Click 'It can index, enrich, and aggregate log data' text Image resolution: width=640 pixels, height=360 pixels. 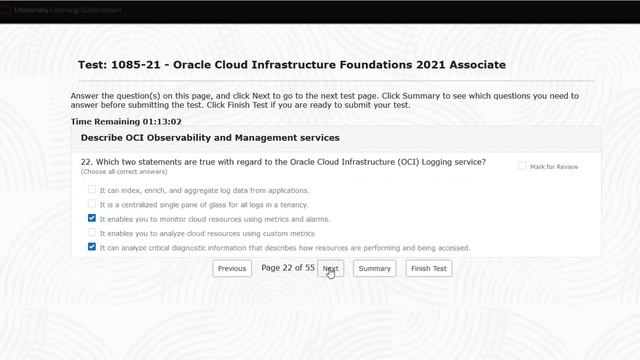[204, 191]
